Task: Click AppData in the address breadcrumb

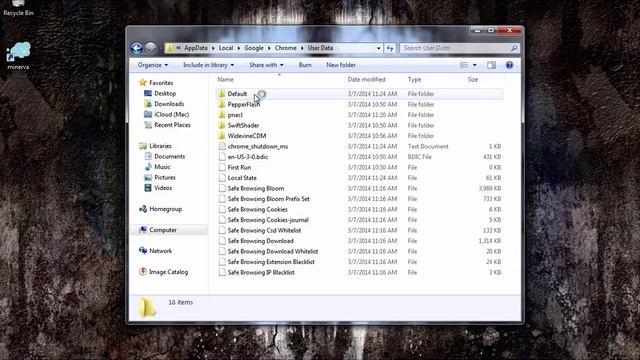Action: tap(196, 48)
